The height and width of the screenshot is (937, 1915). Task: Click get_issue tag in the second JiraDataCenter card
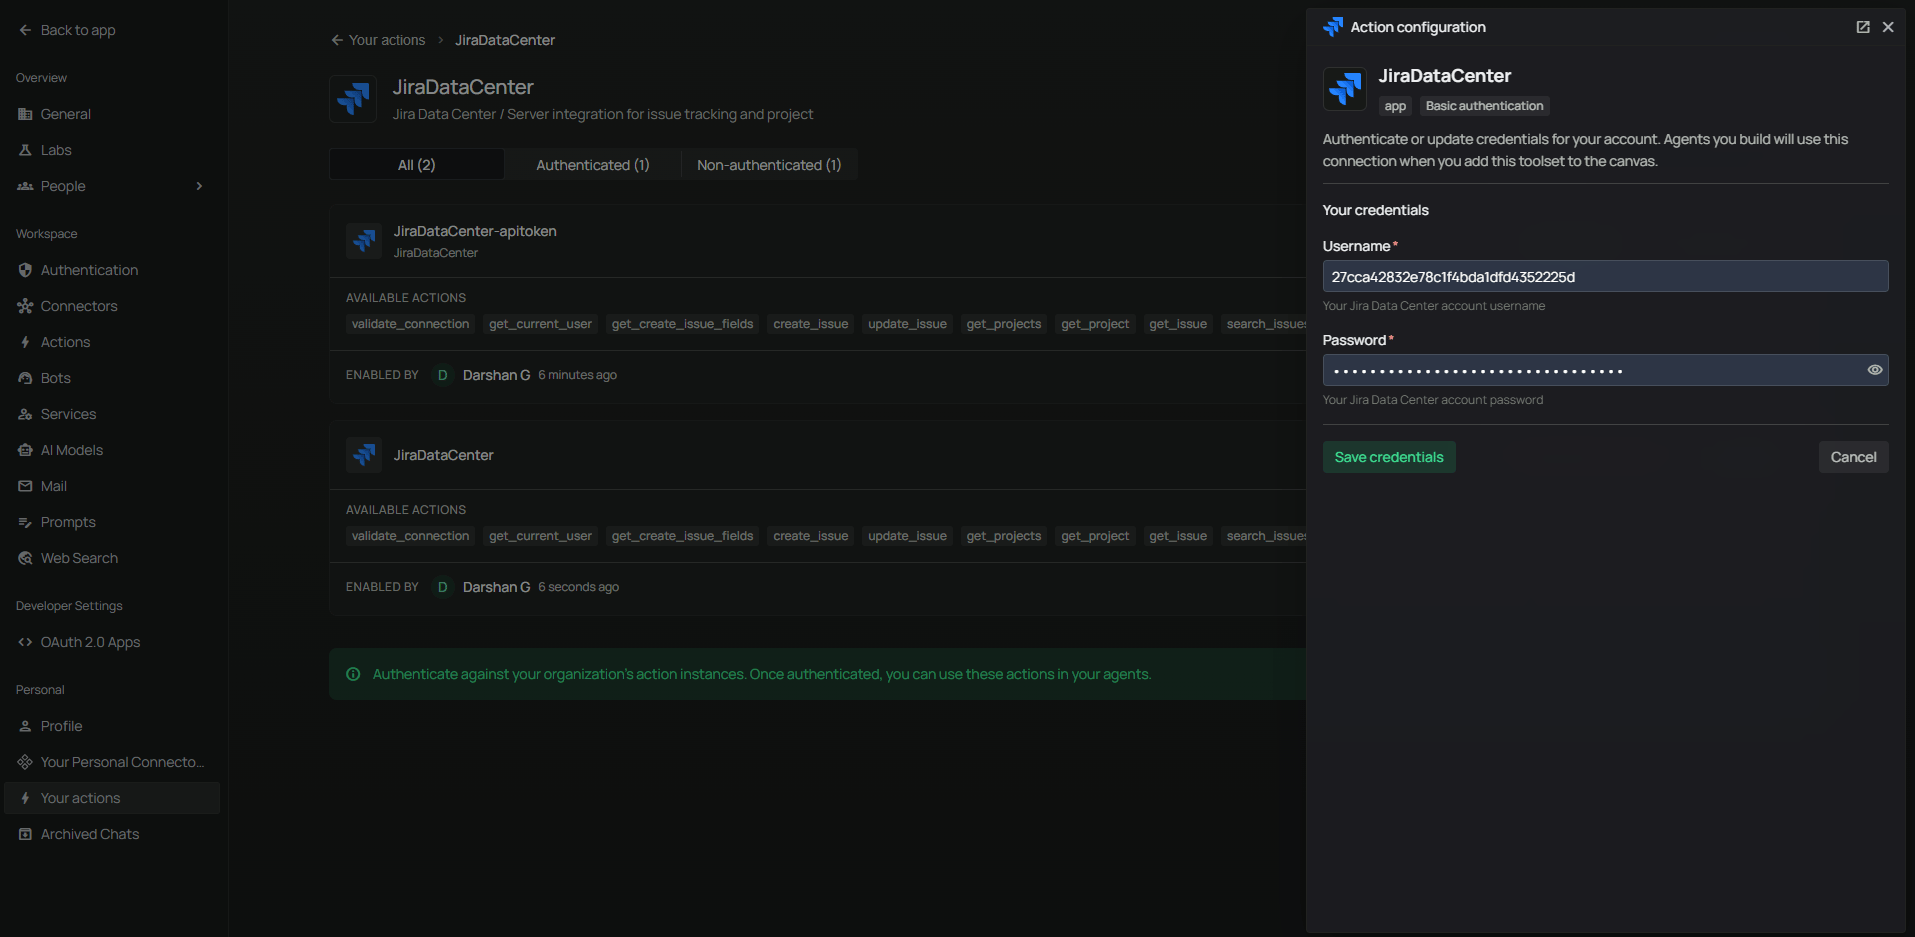click(x=1178, y=536)
